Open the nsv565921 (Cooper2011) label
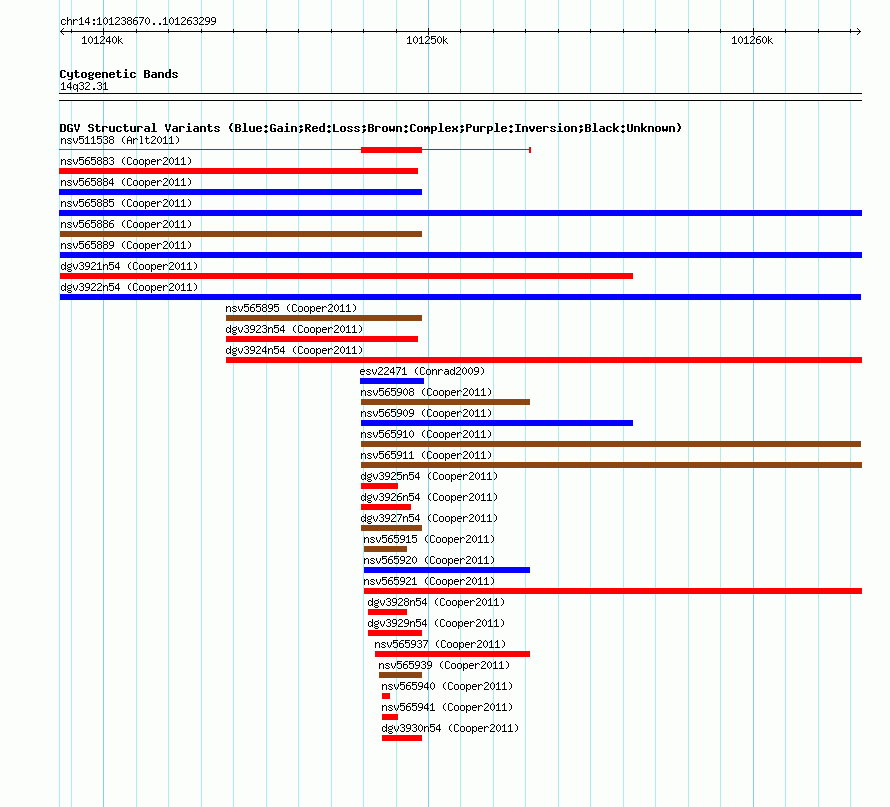Viewport: 890px width, 807px height. (x=429, y=581)
